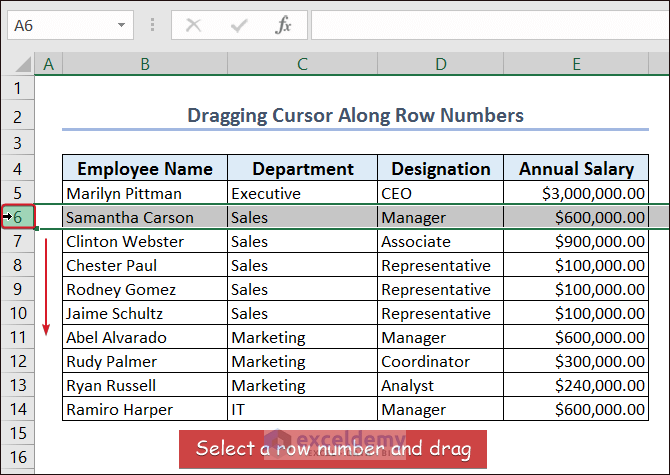Click the Cancel (X) formula bar icon
Screen dimensions: 670x475
(x=194, y=25)
